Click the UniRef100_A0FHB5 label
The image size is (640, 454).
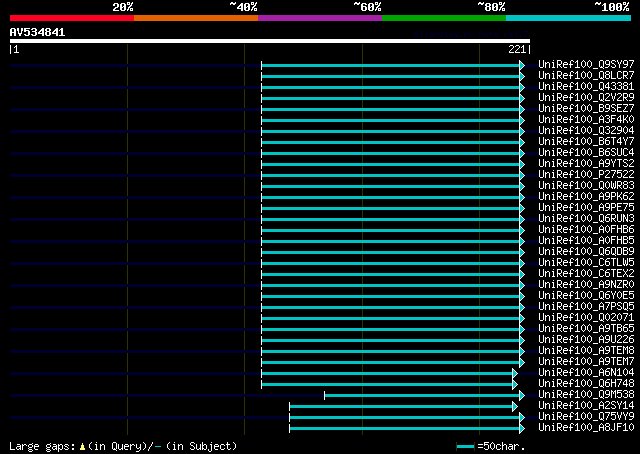pyautogui.click(x=586, y=241)
